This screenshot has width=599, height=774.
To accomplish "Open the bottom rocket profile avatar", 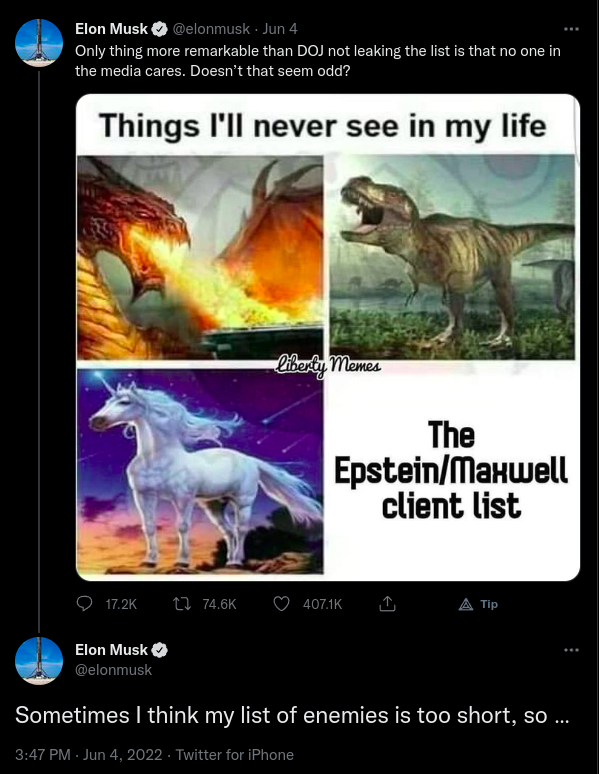I will 39,660.
